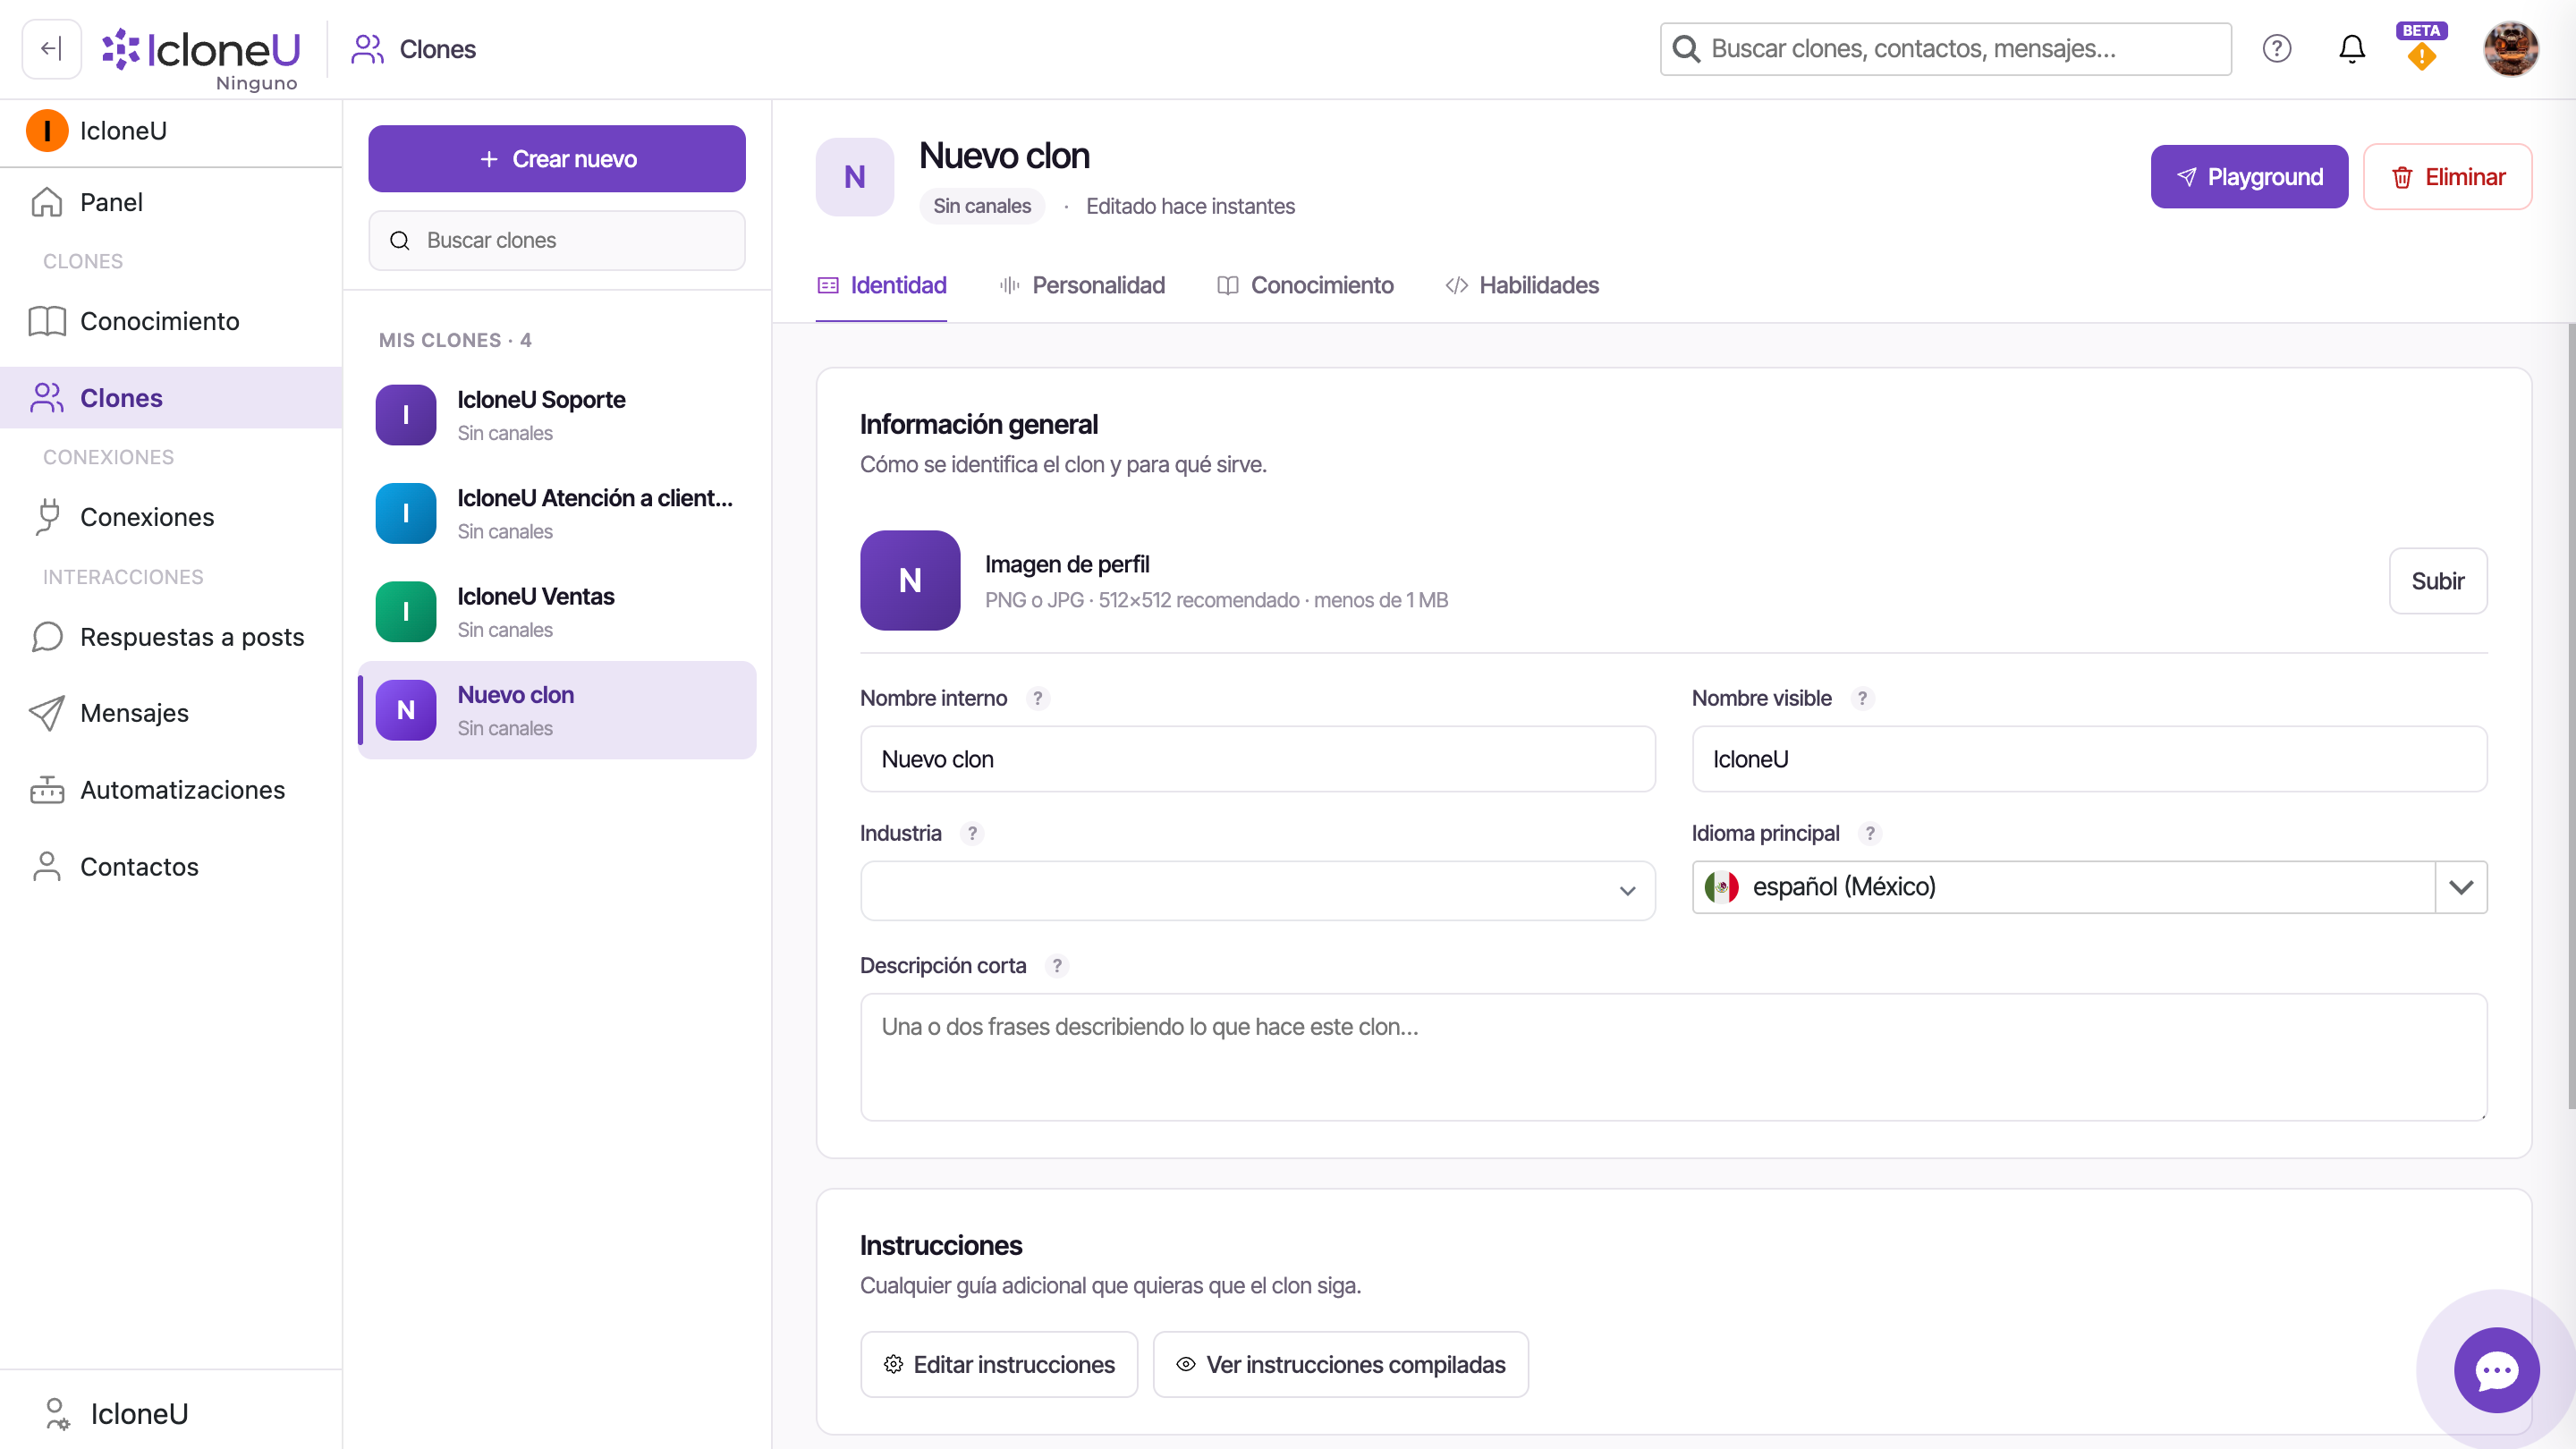Switch to the Personalidad tab

tap(1082, 286)
